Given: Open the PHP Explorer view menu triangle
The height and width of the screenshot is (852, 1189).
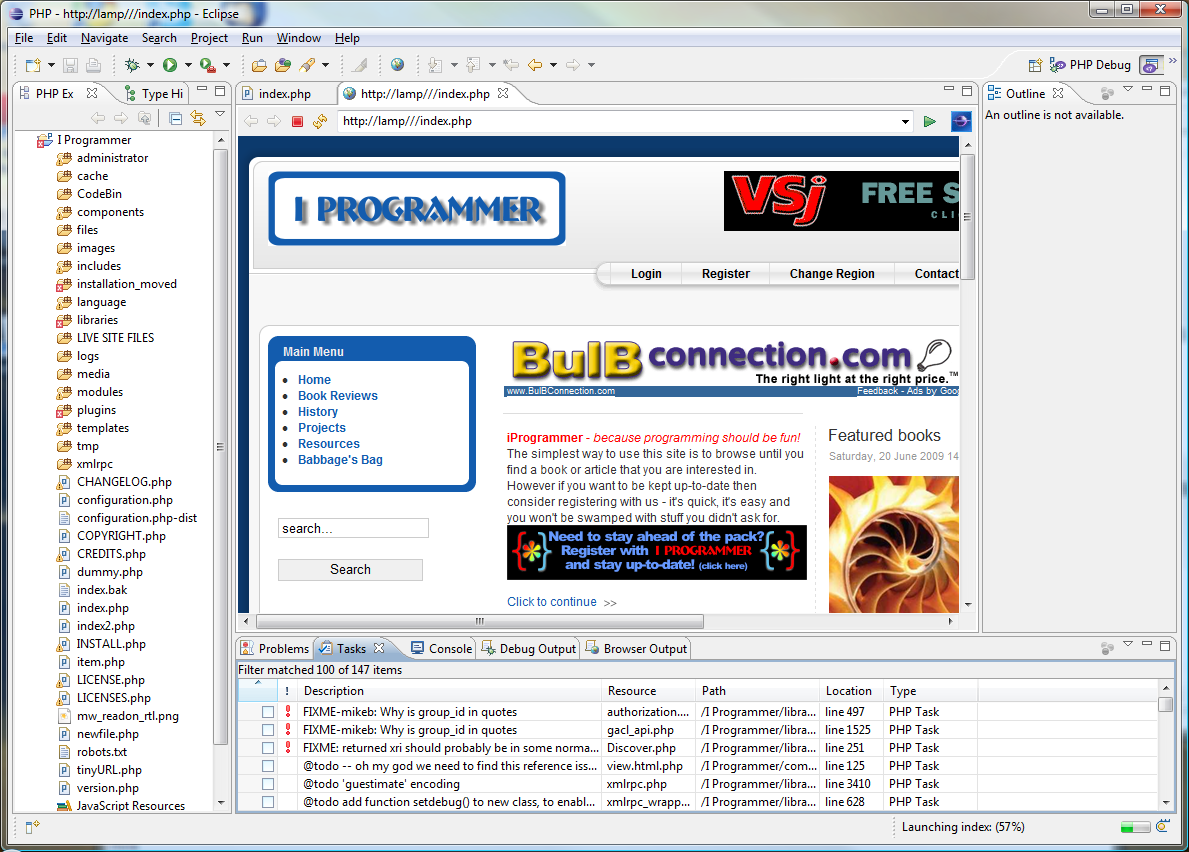Looking at the screenshot, I should click(x=220, y=114).
